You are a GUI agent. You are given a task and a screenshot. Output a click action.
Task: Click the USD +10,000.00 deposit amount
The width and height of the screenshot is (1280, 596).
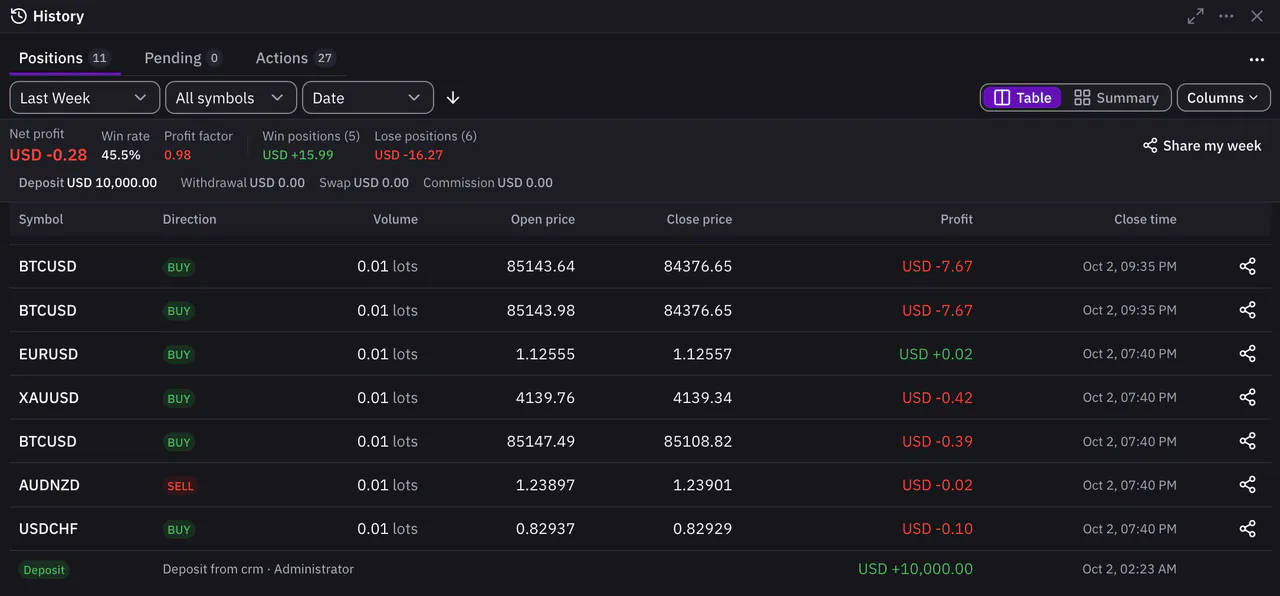pos(915,569)
